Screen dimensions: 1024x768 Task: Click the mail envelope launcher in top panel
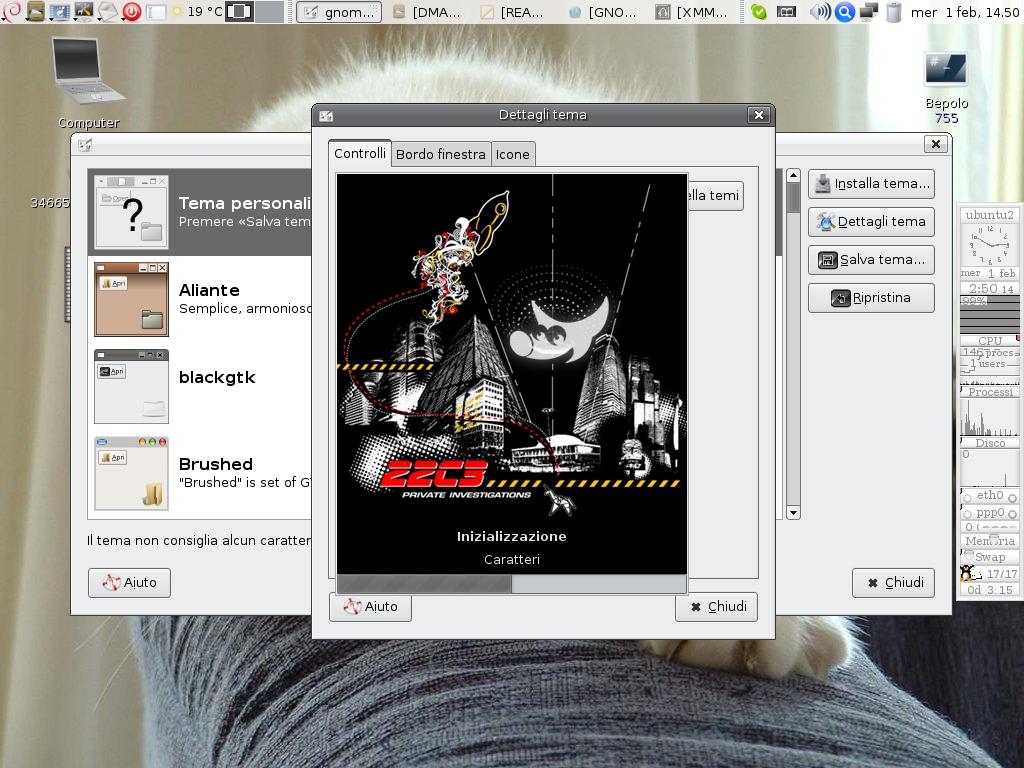[107, 11]
